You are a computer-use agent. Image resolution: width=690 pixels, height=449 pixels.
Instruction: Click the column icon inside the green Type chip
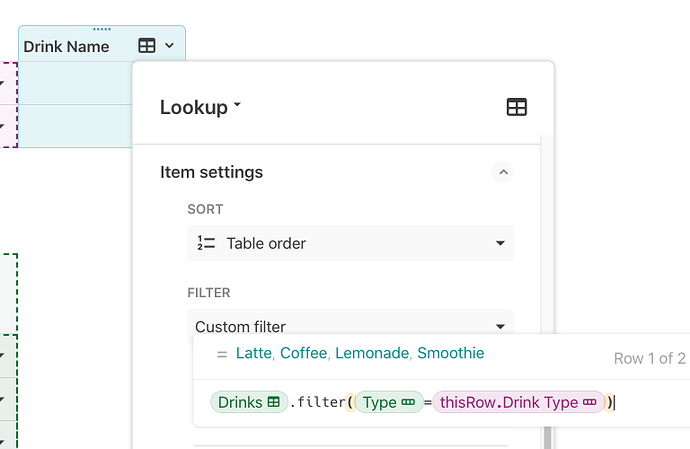click(408, 402)
